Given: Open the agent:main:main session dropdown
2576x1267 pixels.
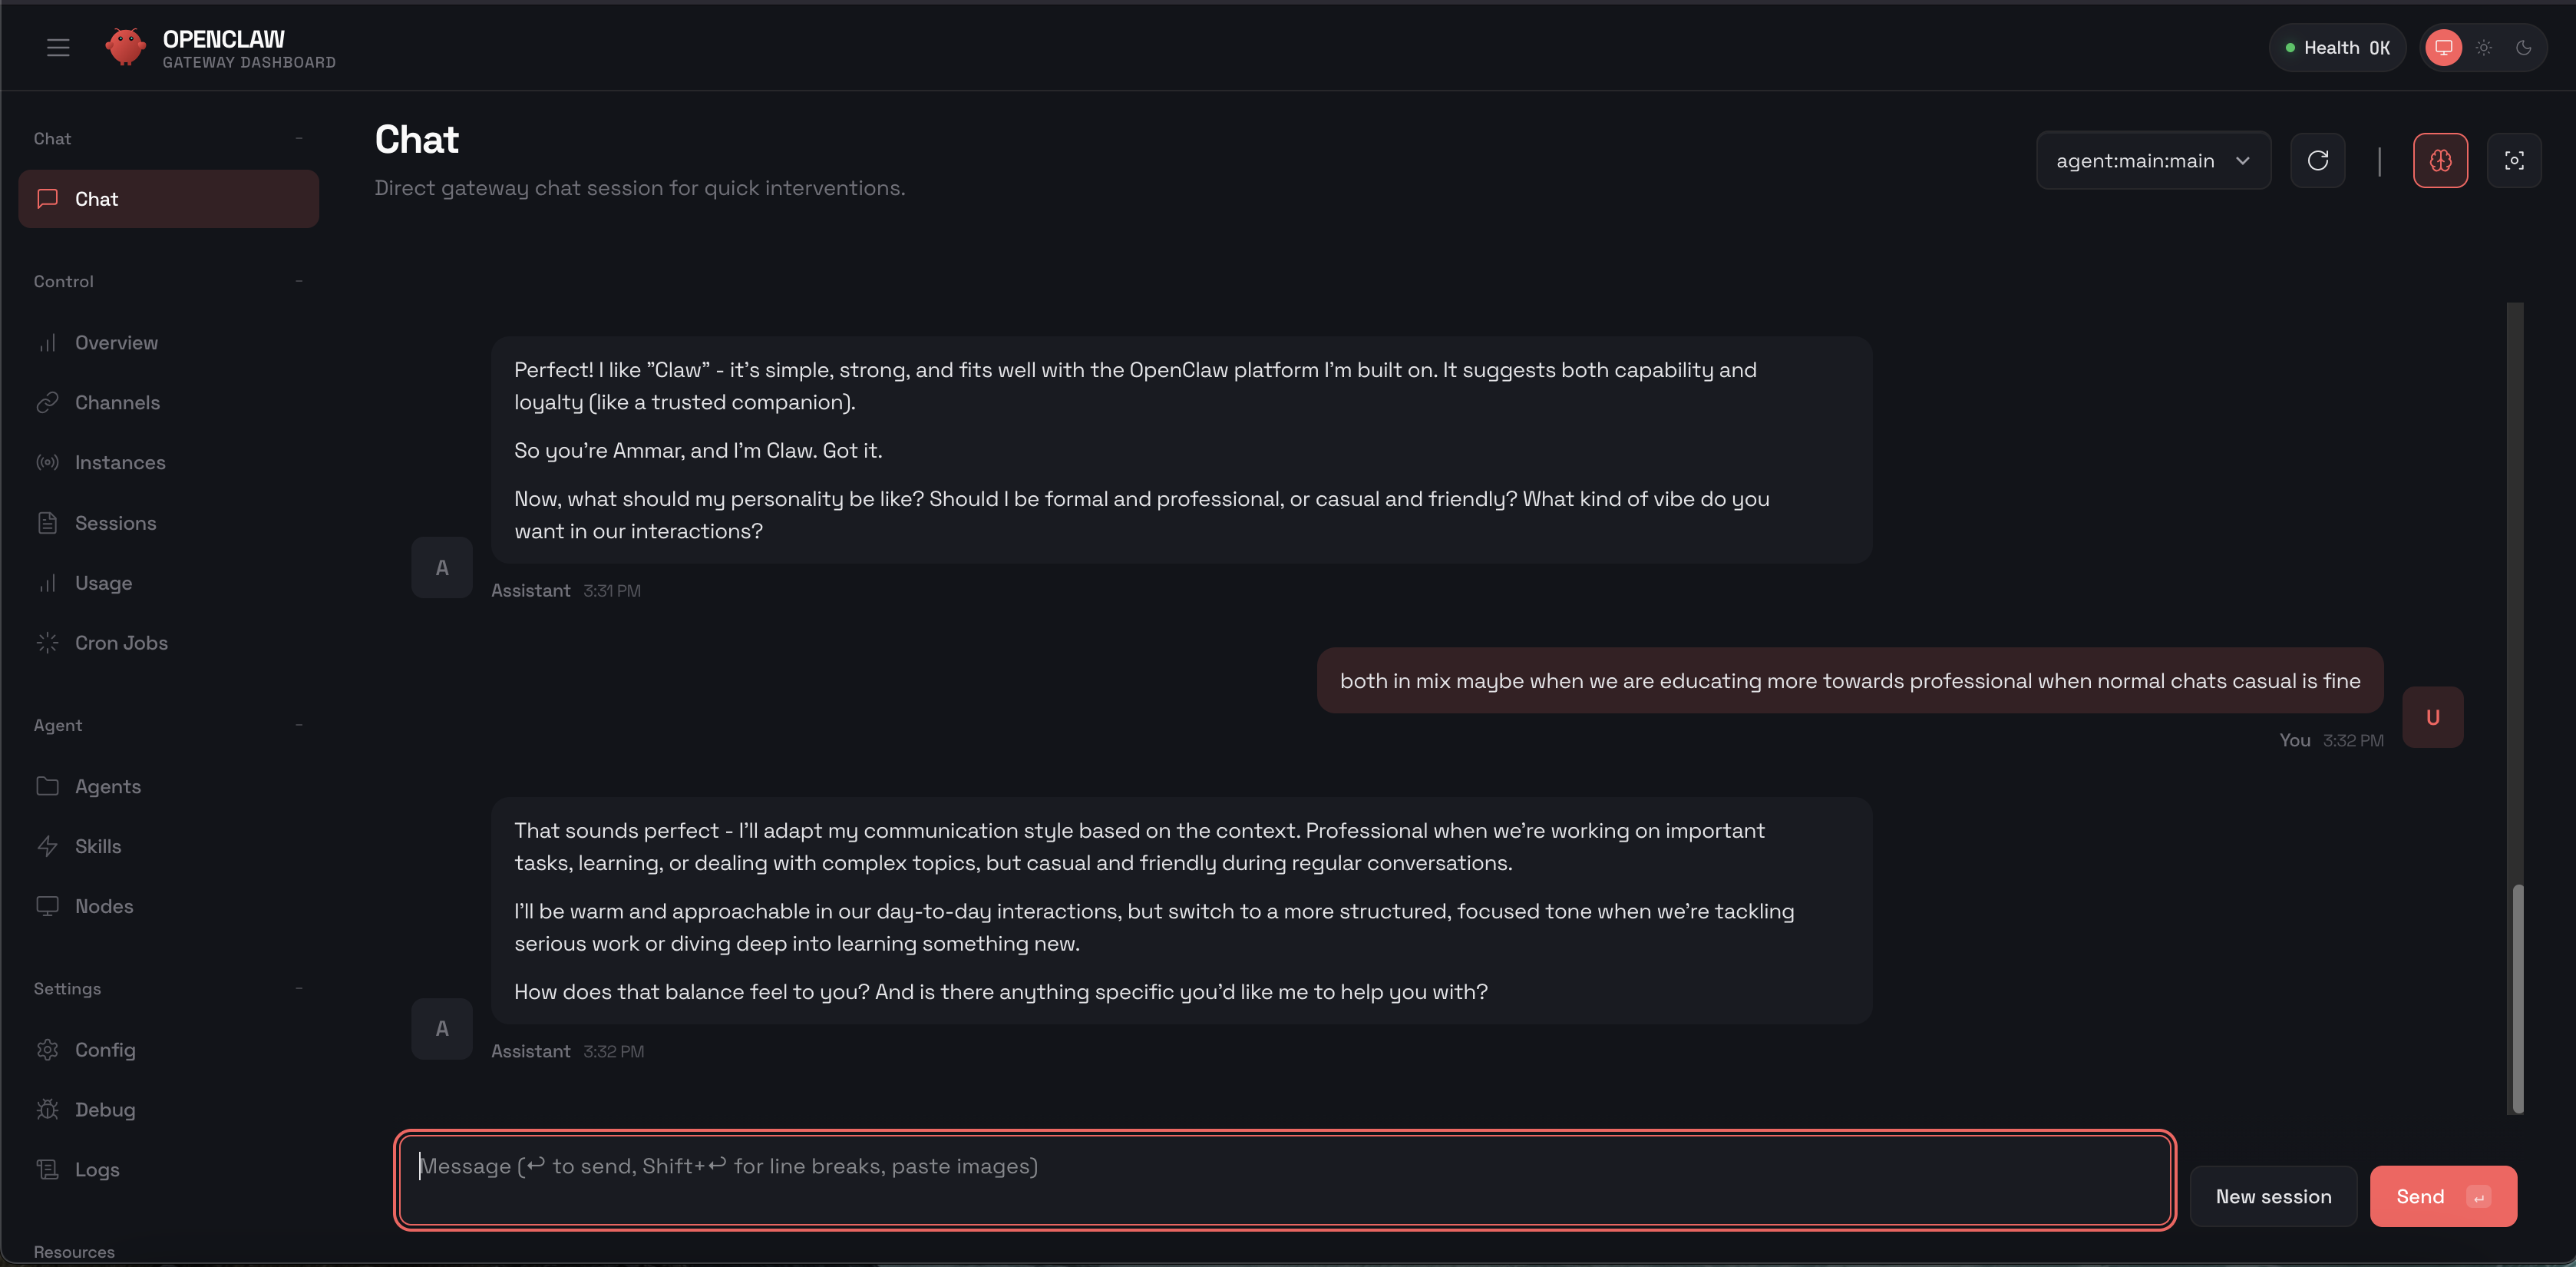Looking at the screenshot, I should [x=2152, y=161].
